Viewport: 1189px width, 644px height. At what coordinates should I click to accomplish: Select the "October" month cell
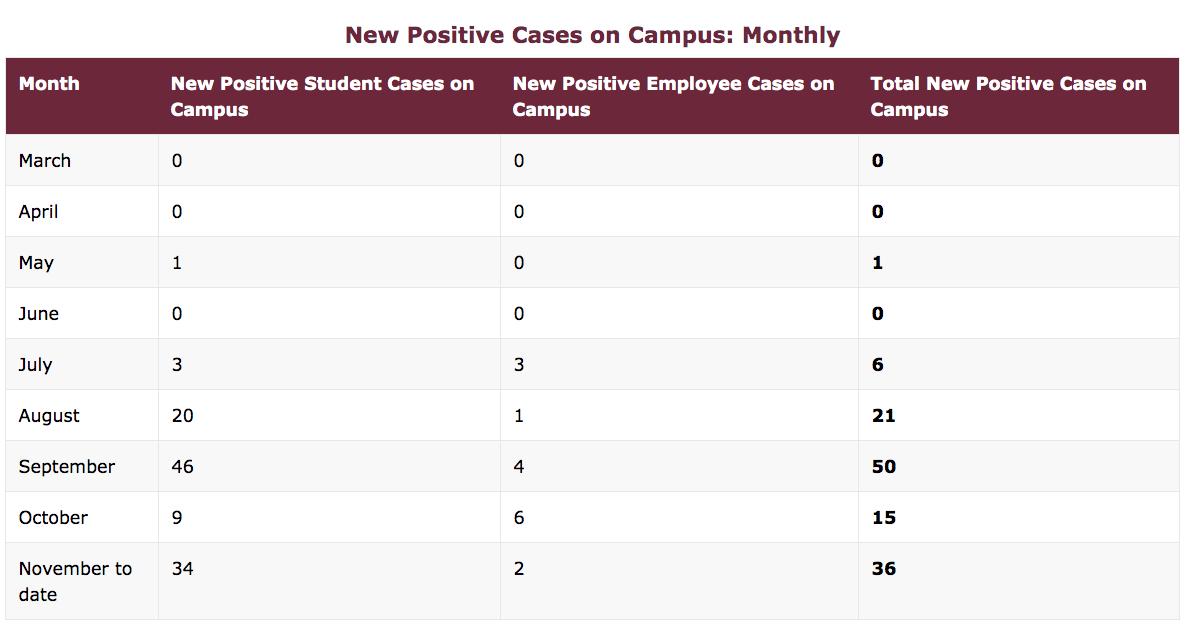(x=53, y=518)
